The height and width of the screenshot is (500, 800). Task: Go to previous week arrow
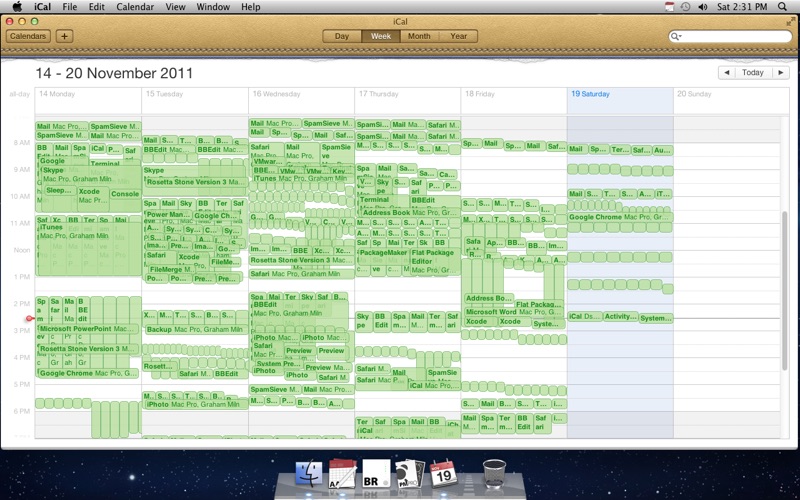tap(727, 72)
